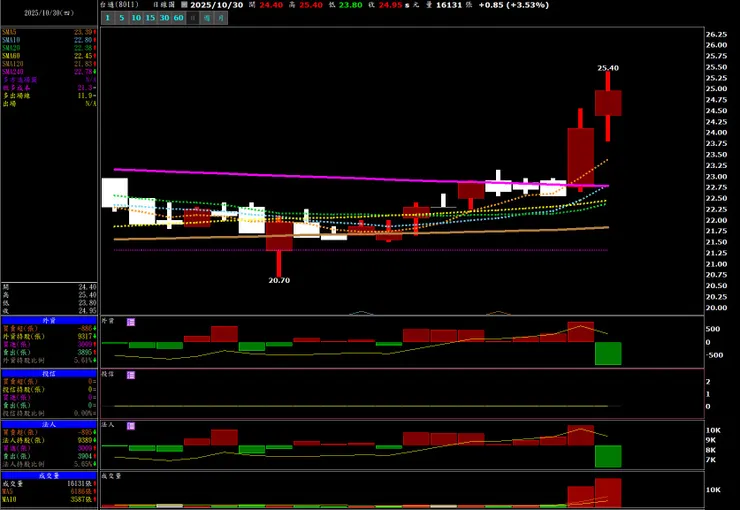Screen dimensions: 740x510
Task: Select the 5-minute timeframe button
Action: [122, 18]
